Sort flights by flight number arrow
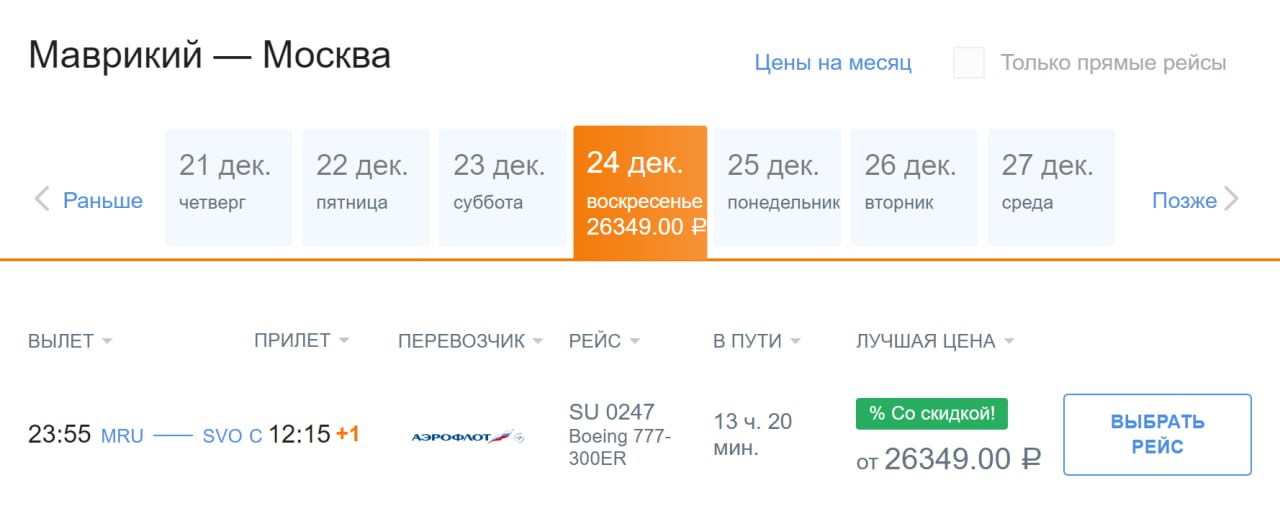1280x511 pixels. (635, 341)
